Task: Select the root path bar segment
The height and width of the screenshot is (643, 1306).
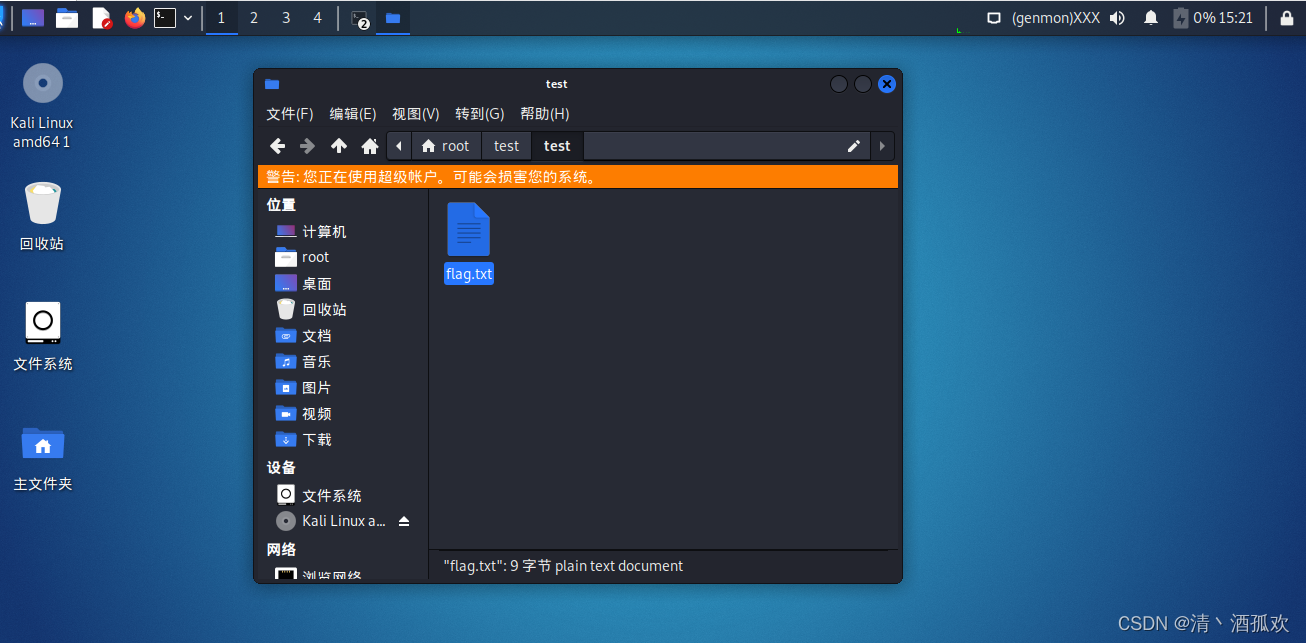Action: pos(445,146)
